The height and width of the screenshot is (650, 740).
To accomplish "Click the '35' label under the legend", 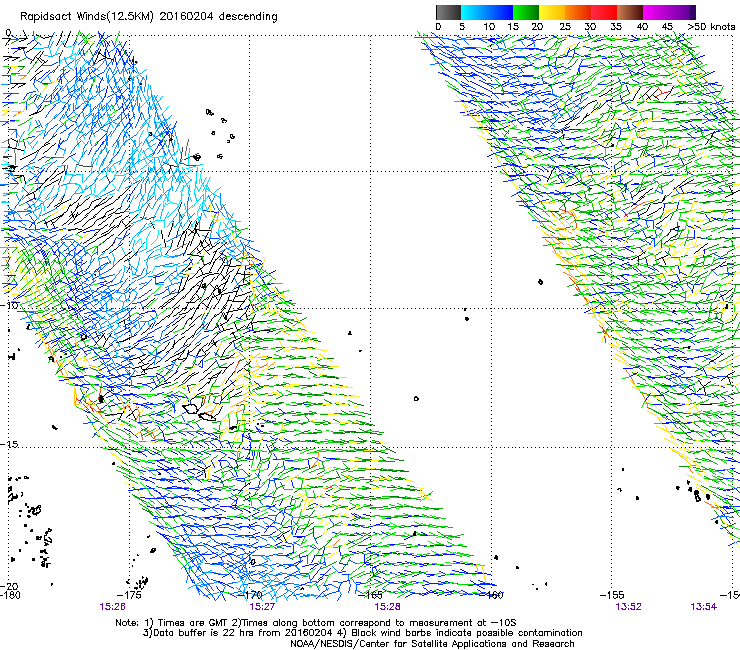I will tap(616, 27).
